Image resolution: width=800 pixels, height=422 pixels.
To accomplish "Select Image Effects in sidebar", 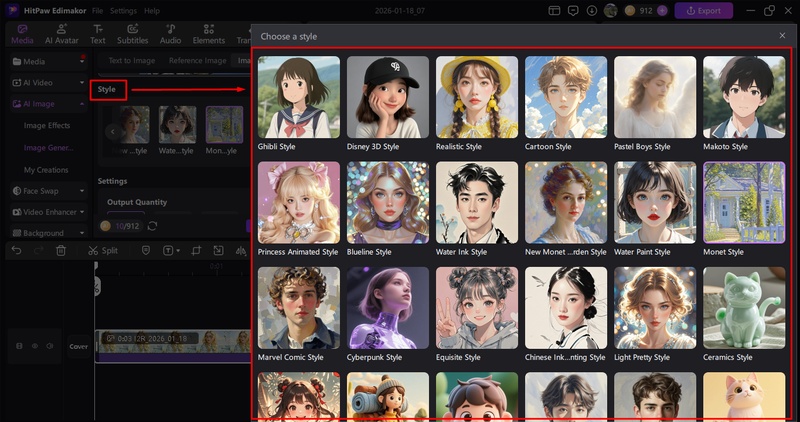I will coord(47,126).
